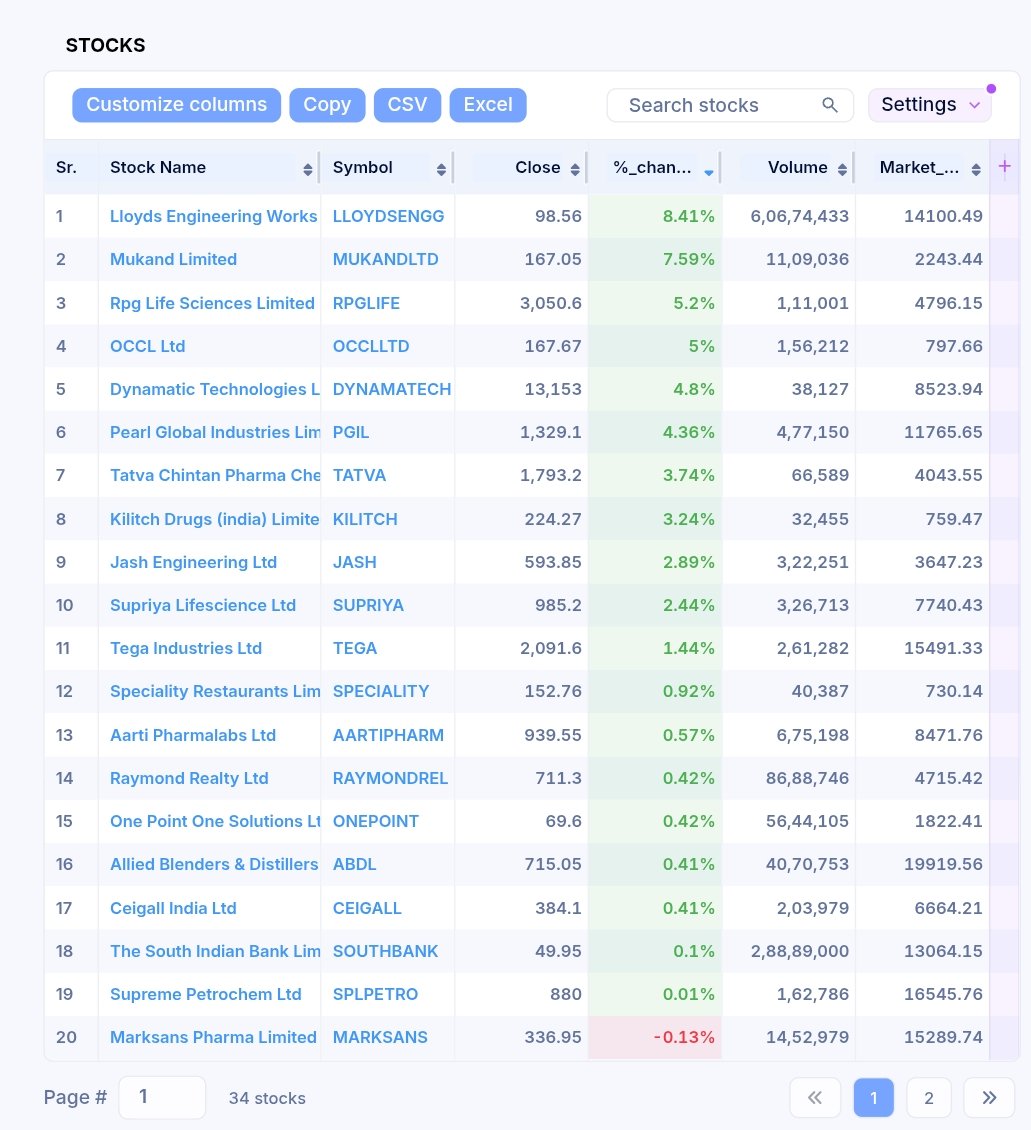Open Kilitch Drugs (india) stock link

point(215,520)
